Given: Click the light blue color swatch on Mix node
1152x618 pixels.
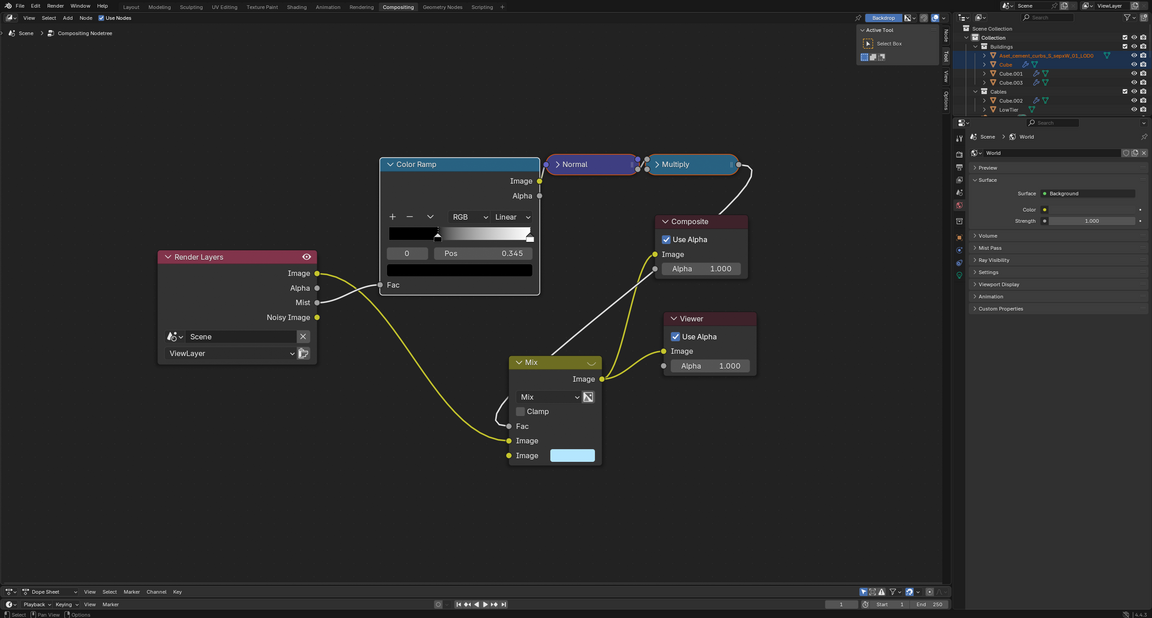Looking at the screenshot, I should tap(572, 456).
